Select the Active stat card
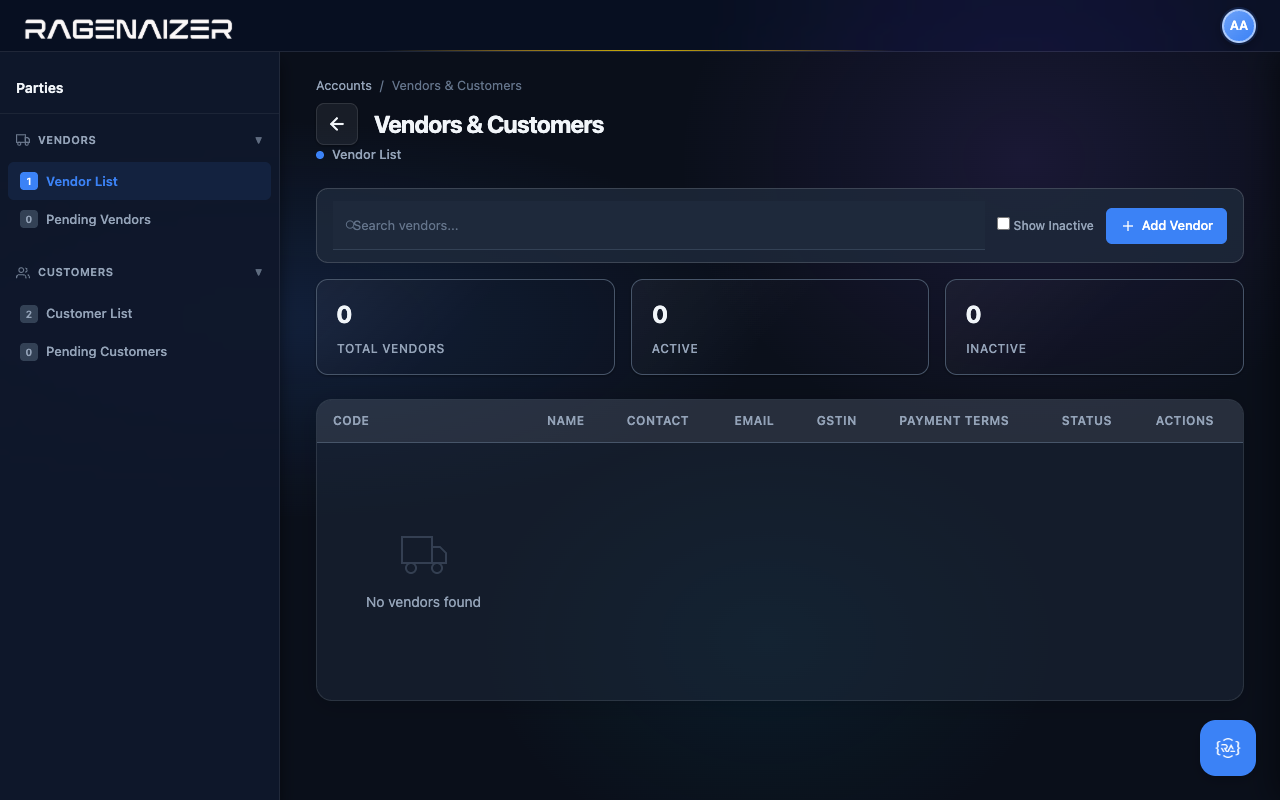 780,327
